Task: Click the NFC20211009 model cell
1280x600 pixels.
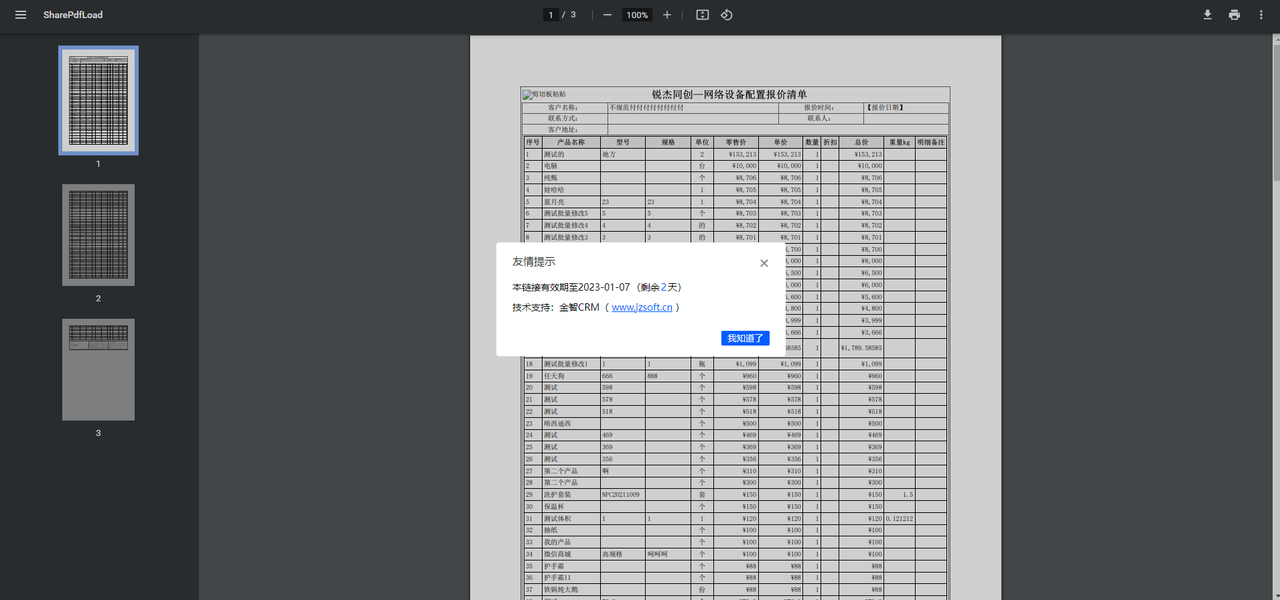Action: pos(621,495)
